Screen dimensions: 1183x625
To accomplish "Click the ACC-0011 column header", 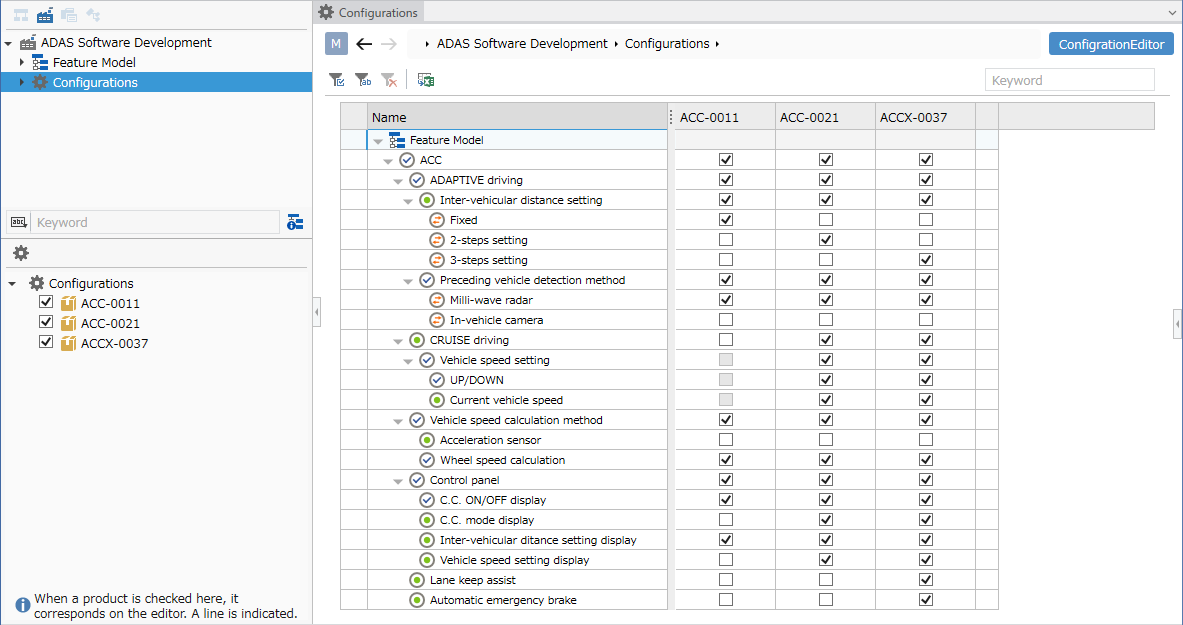I will point(725,117).
